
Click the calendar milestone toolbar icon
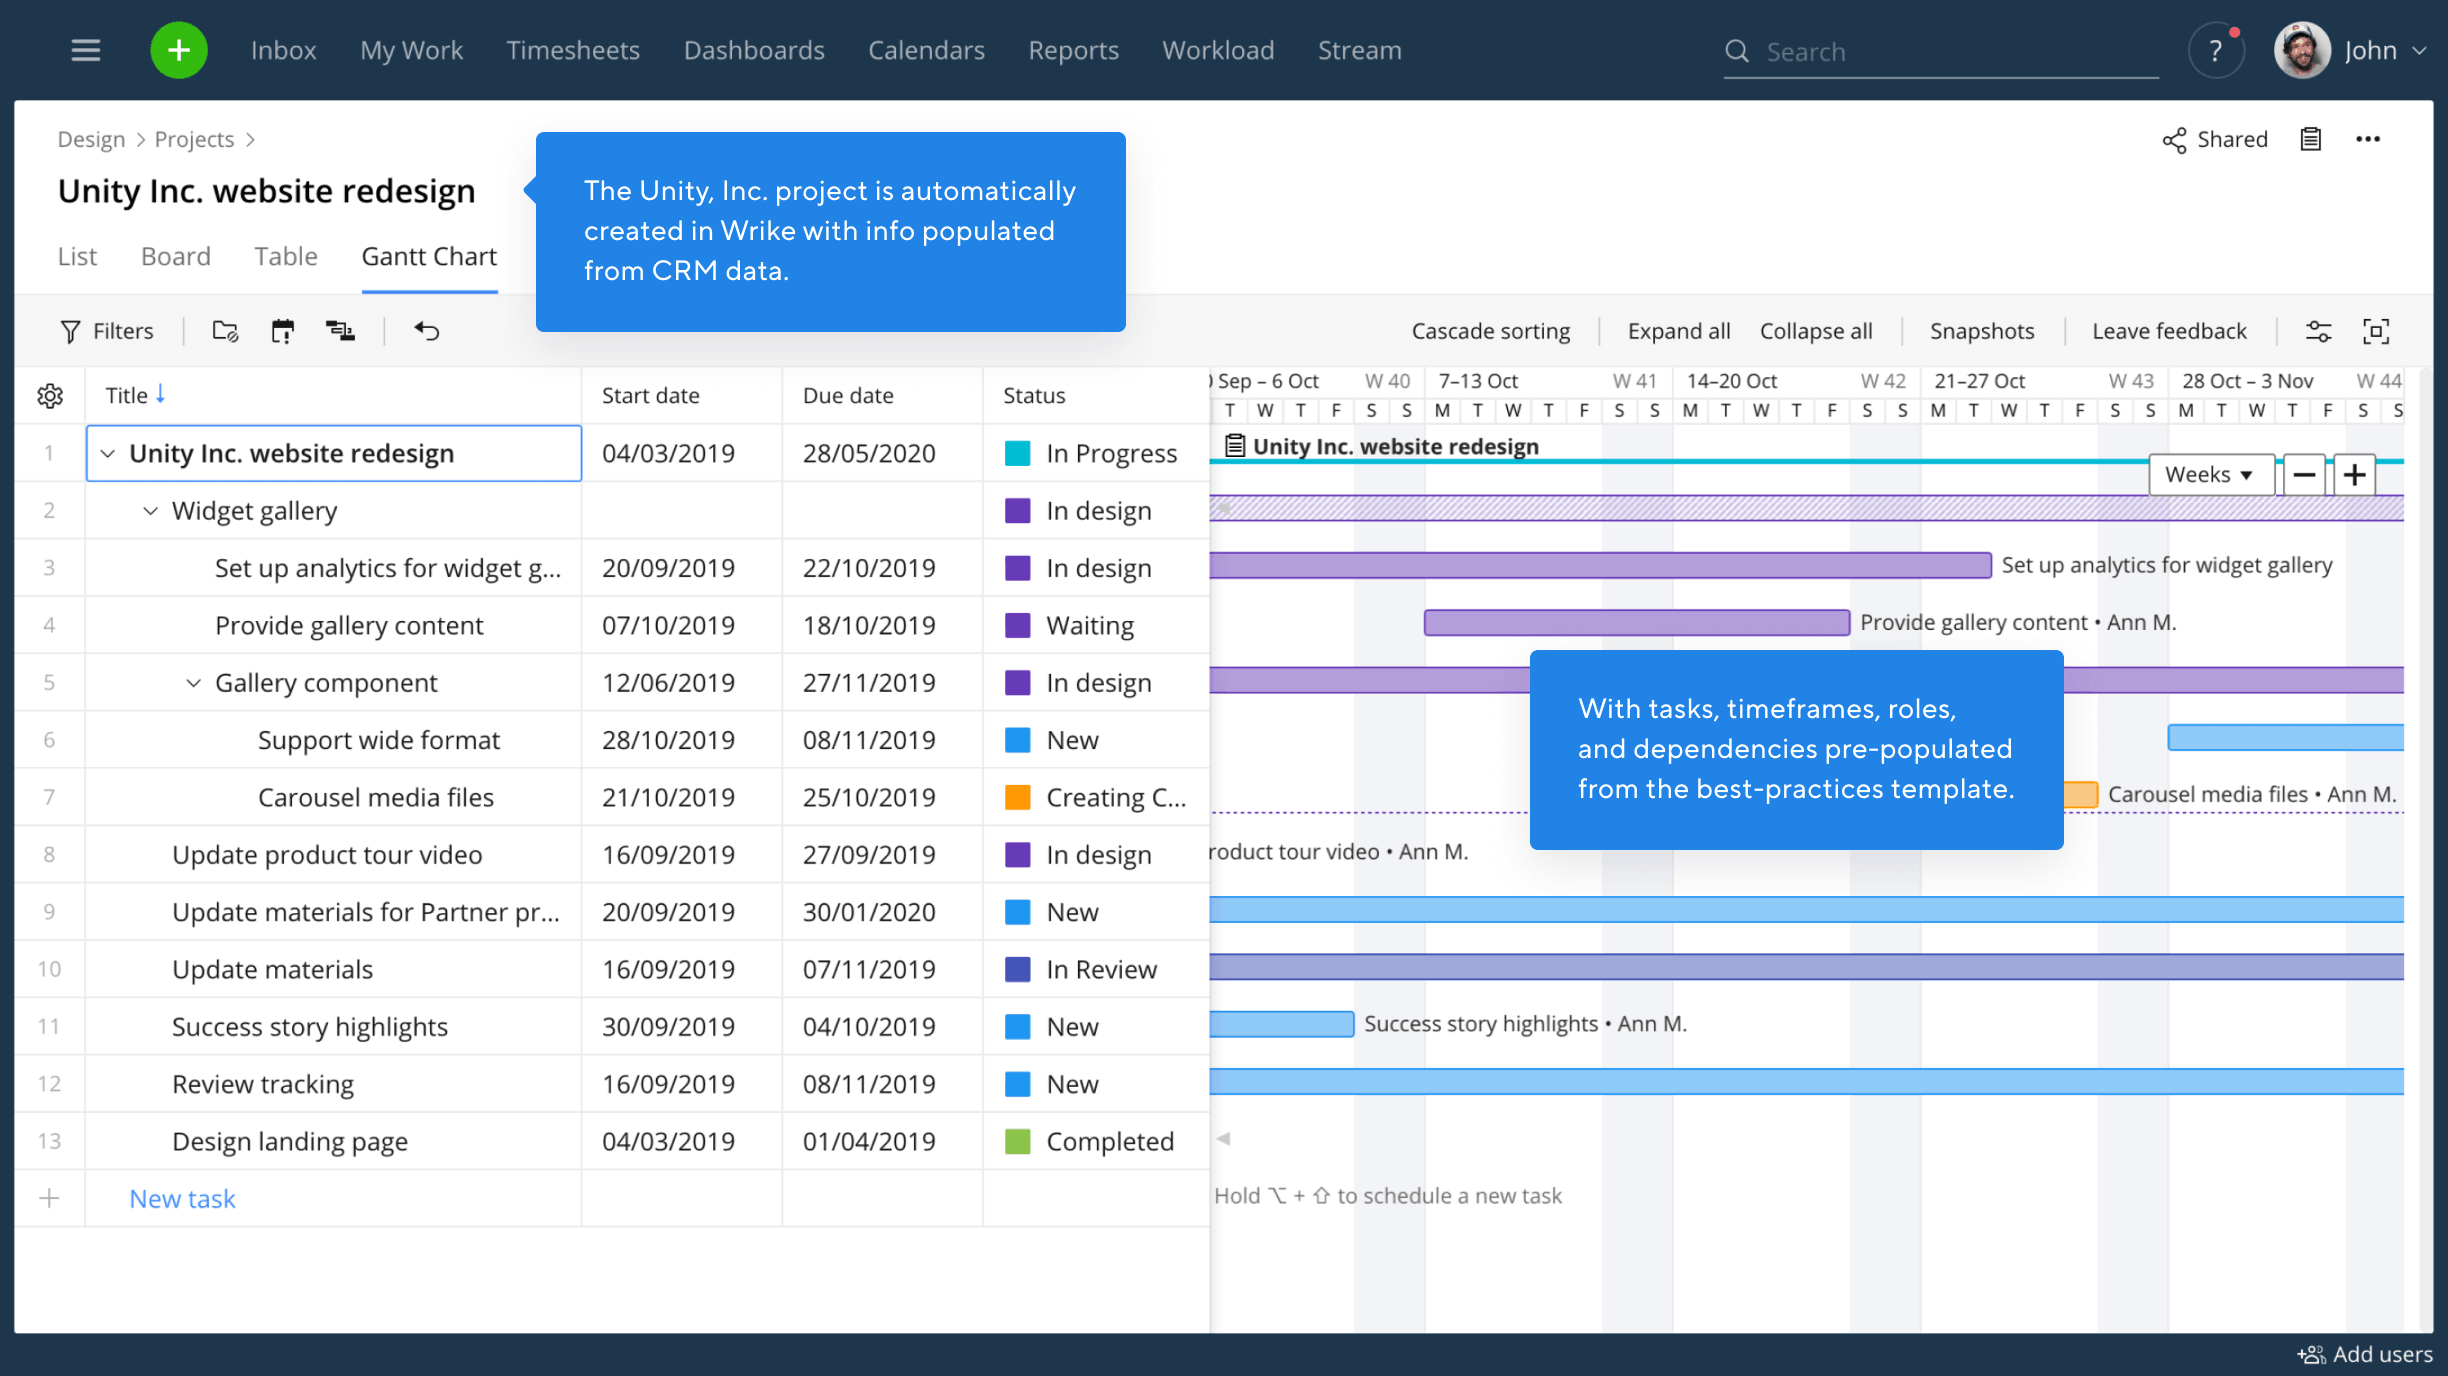(283, 331)
